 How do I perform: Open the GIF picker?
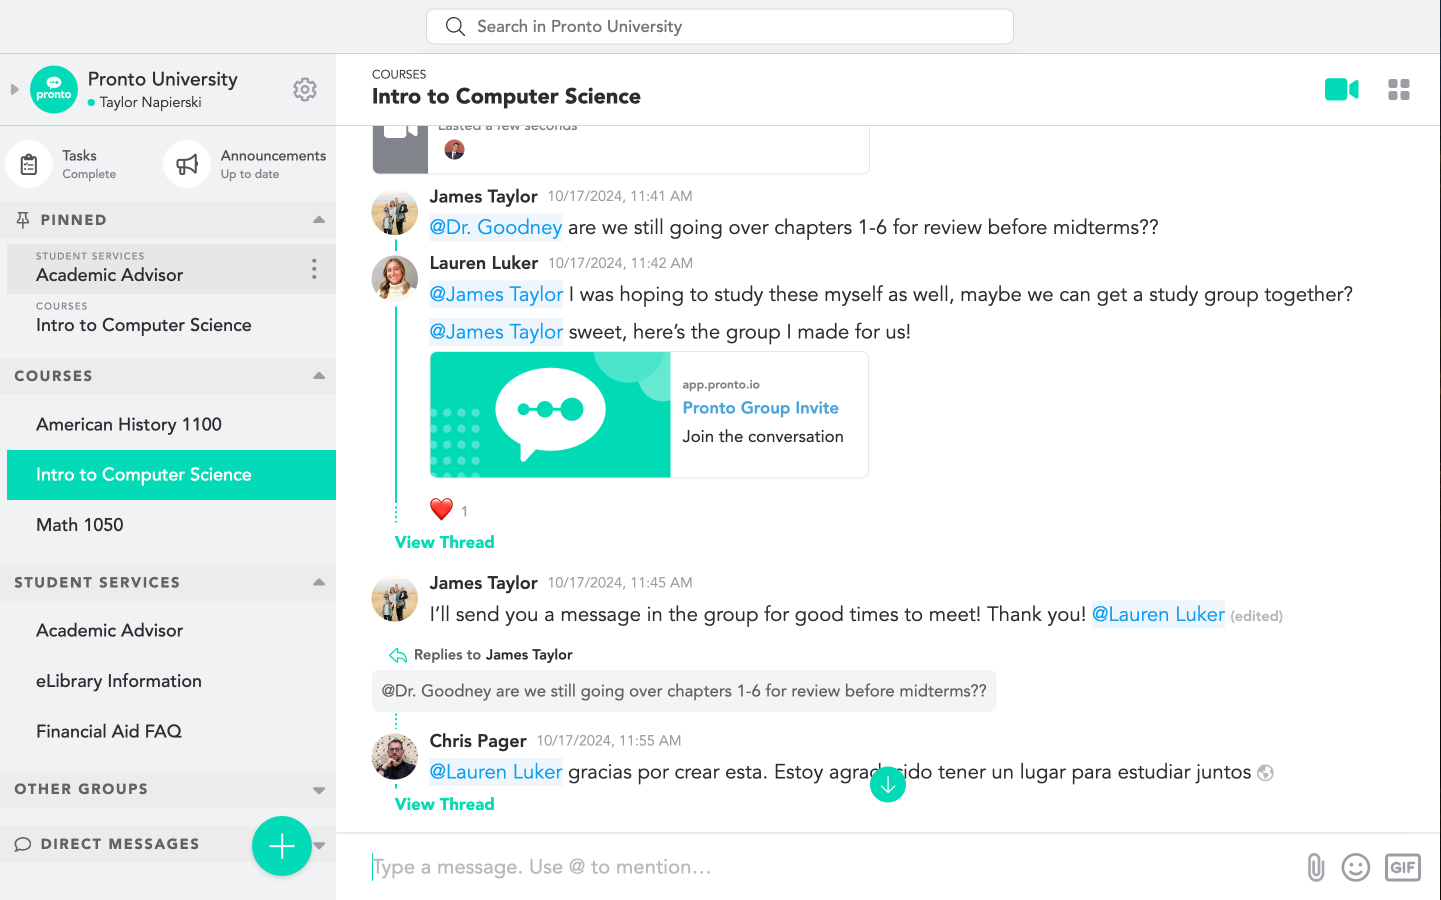1403,867
